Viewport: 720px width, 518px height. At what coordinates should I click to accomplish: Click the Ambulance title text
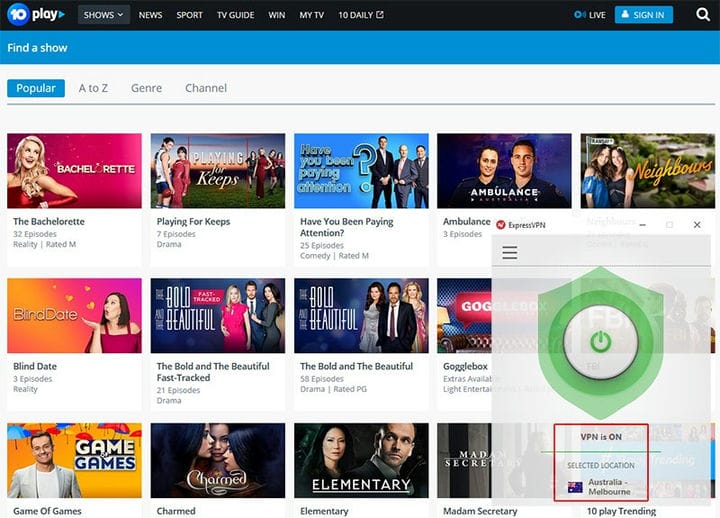[x=467, y=221]
